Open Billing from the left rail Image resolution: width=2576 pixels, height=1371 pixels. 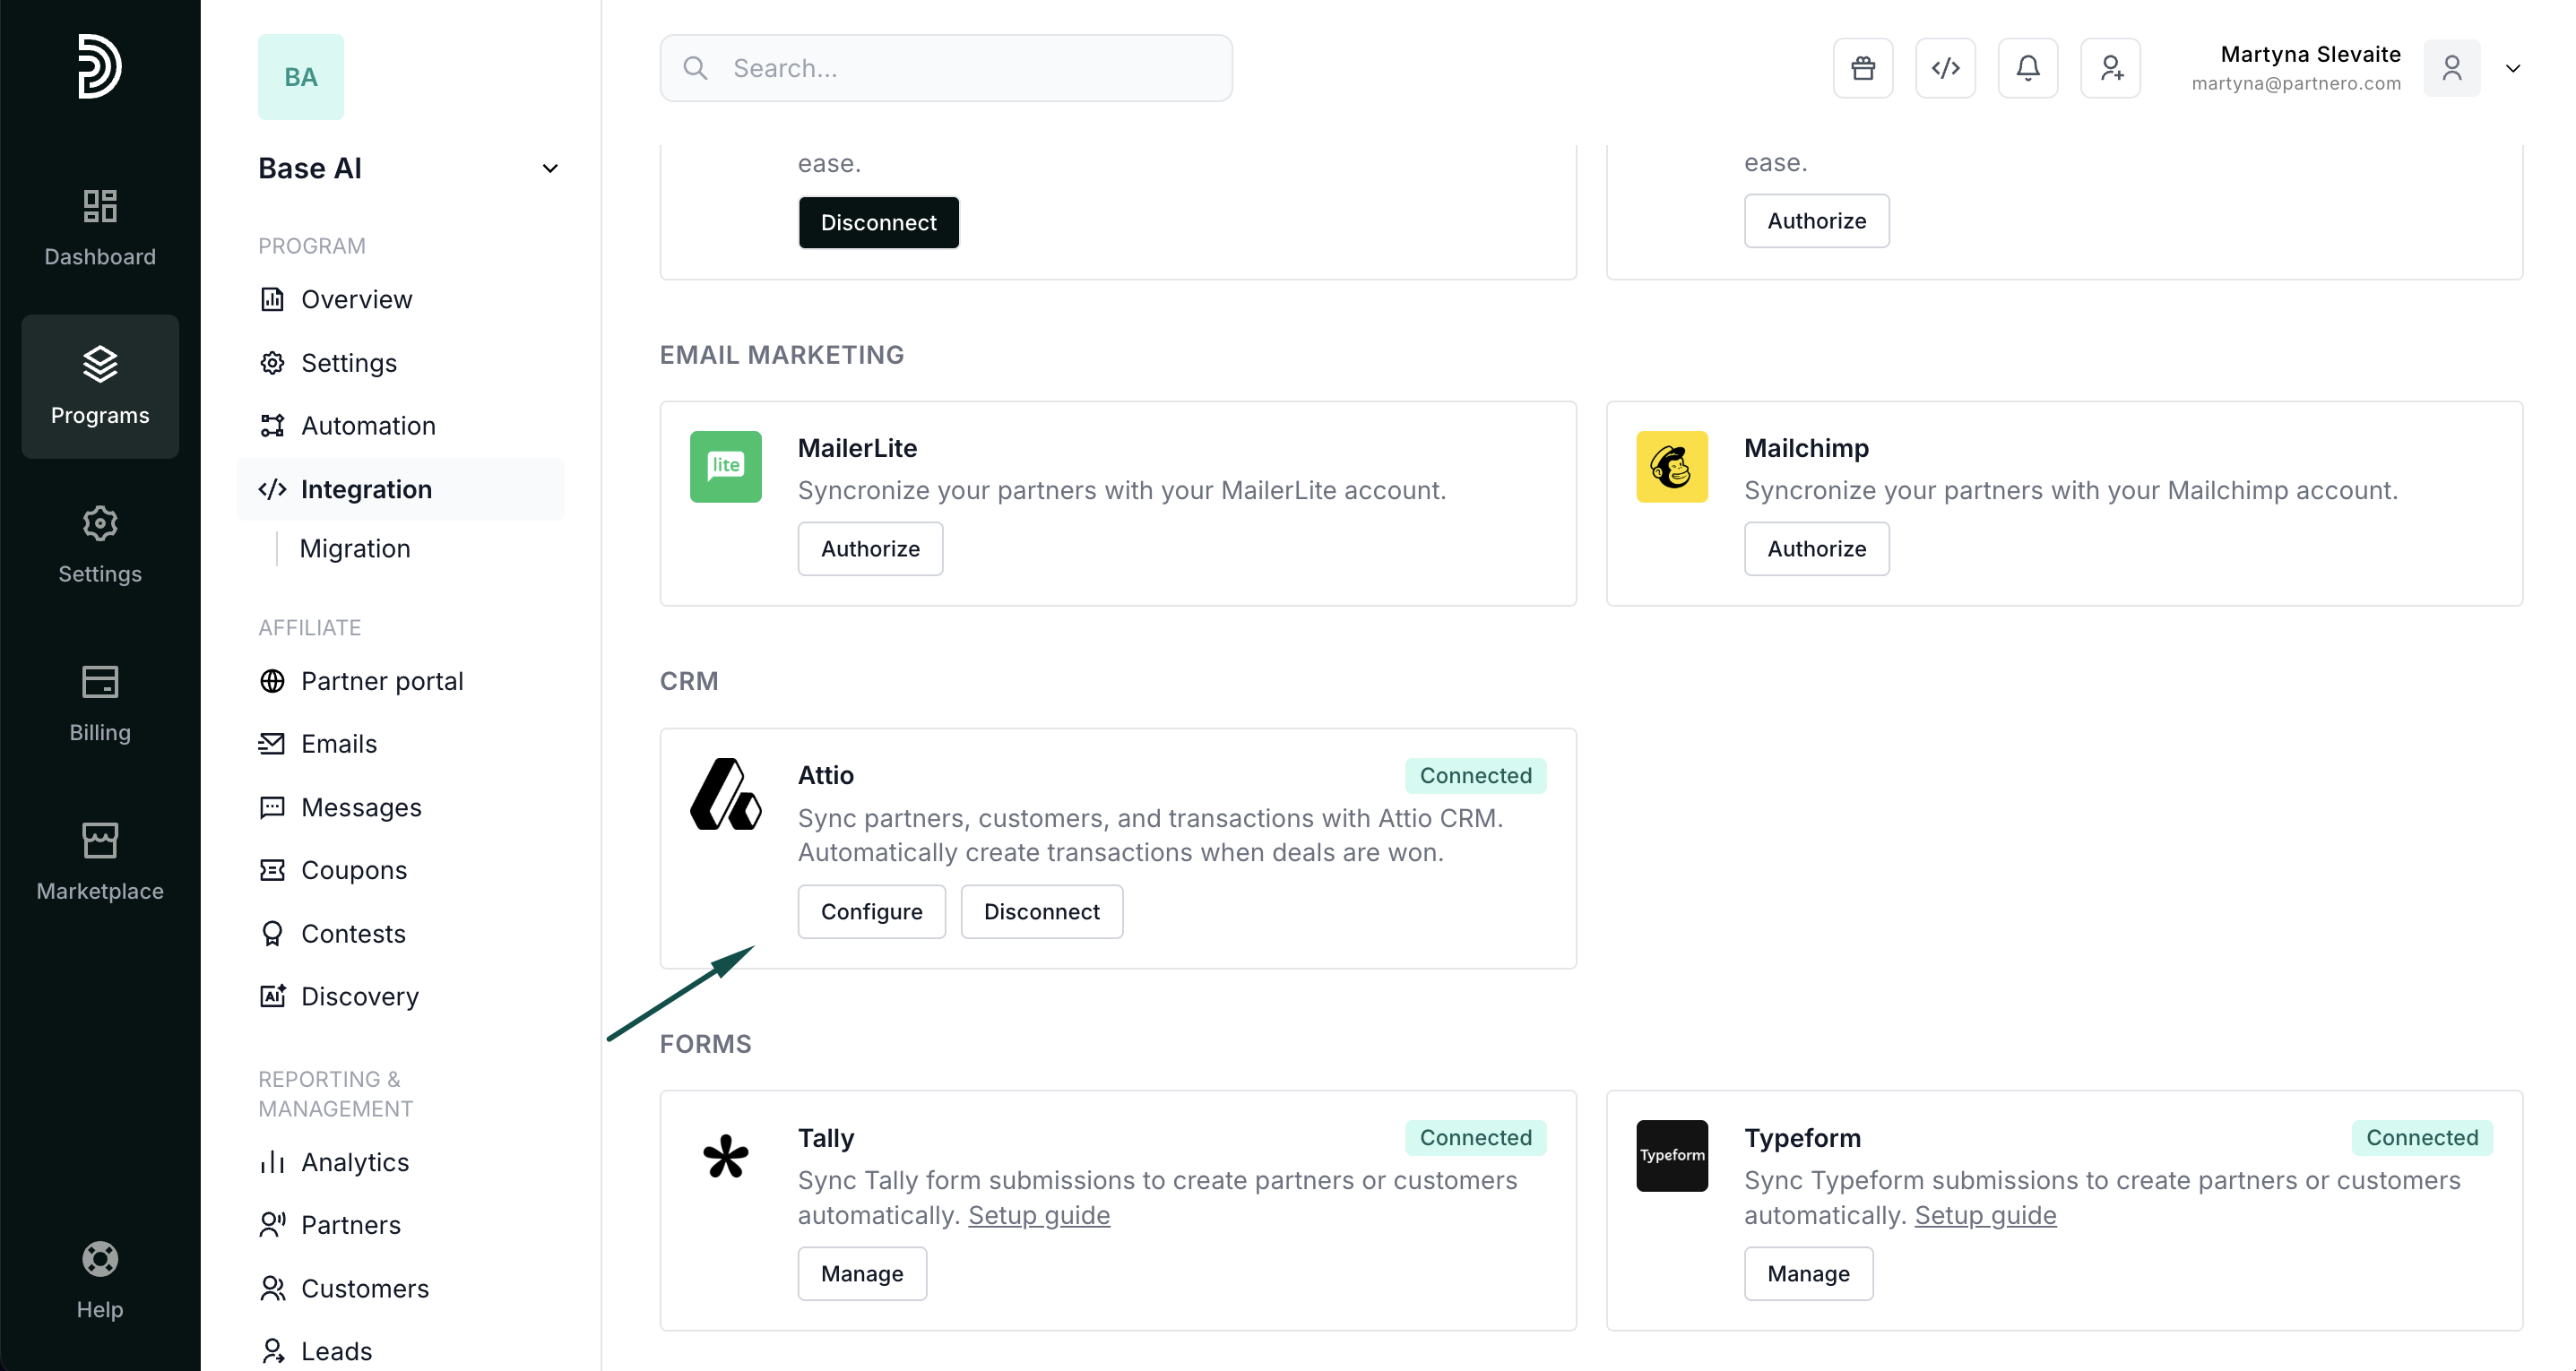(x=100, y=703)
